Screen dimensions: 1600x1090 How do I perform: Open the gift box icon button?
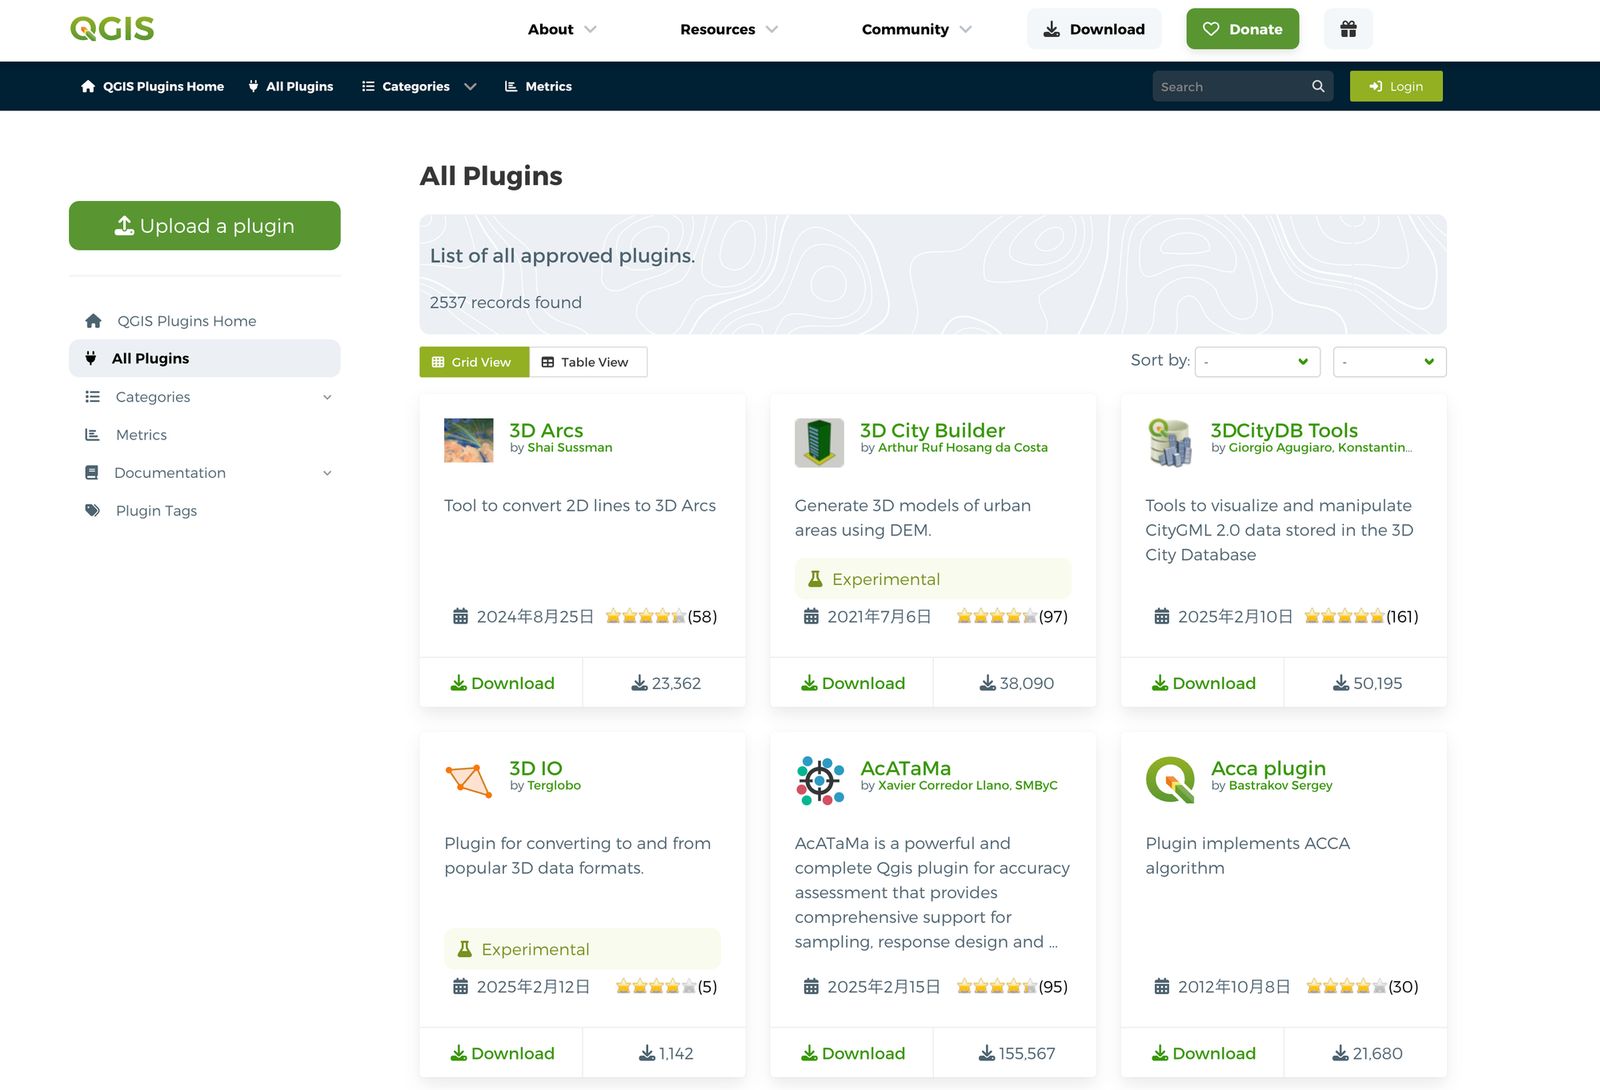click(x=1348, y=29)
